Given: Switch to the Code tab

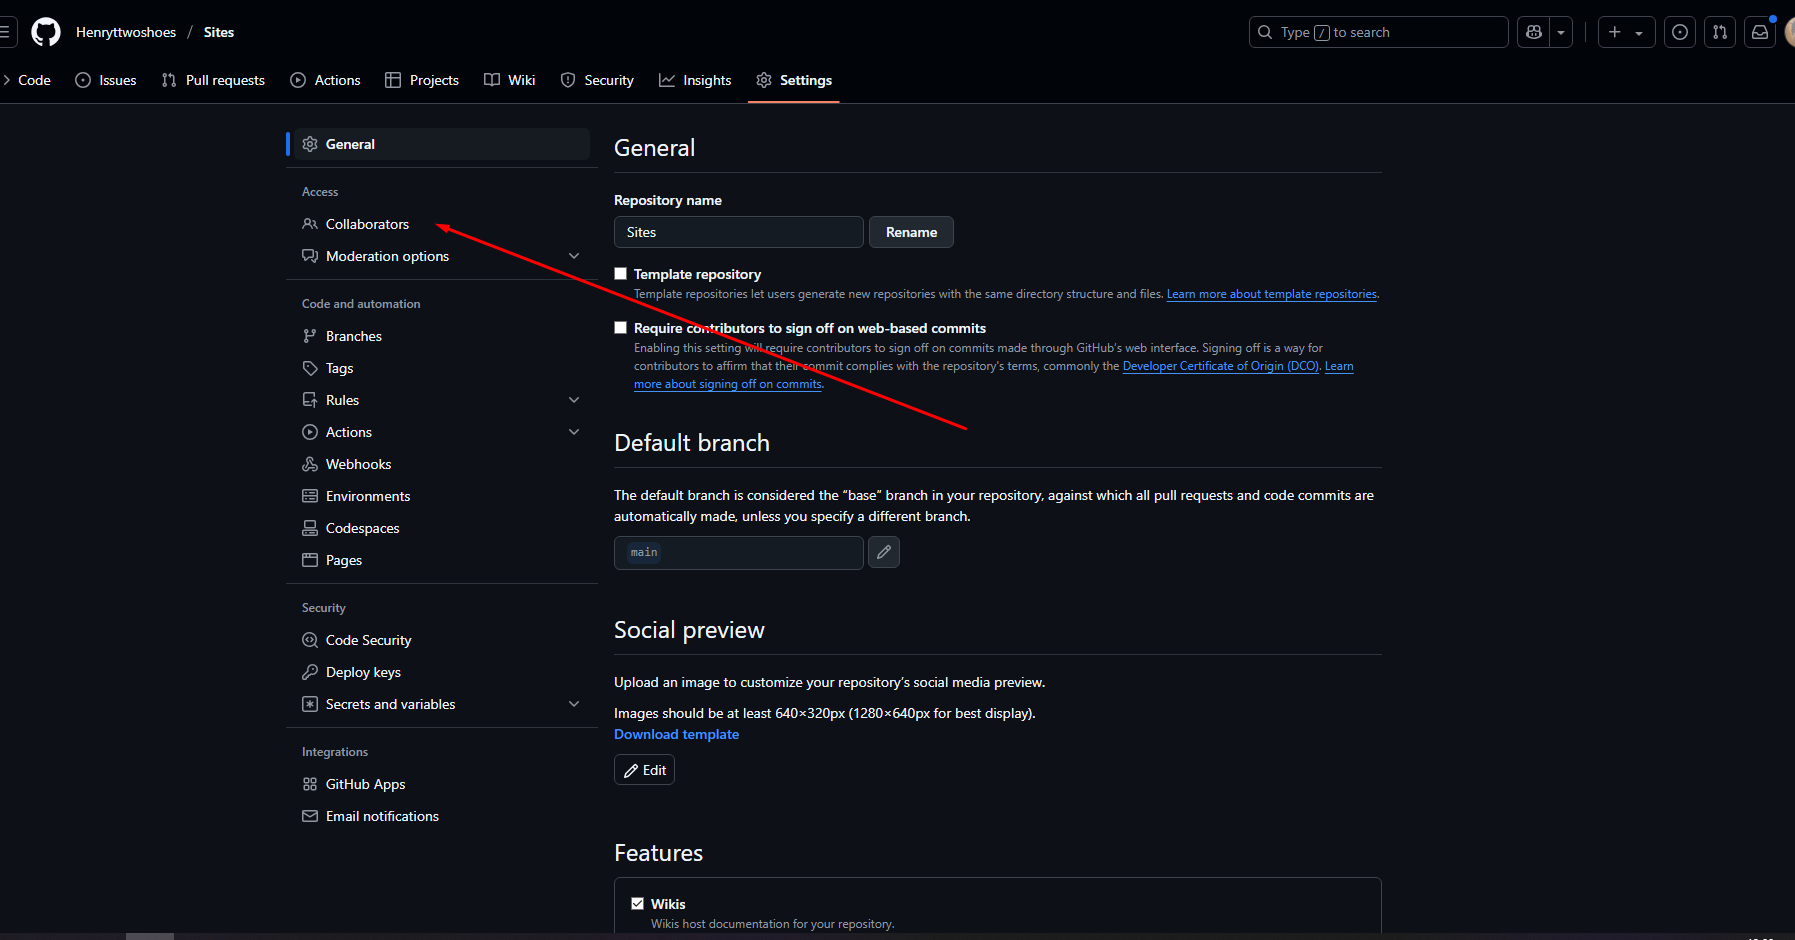Looking at the screenshot, I should click(x=34, y=80).
